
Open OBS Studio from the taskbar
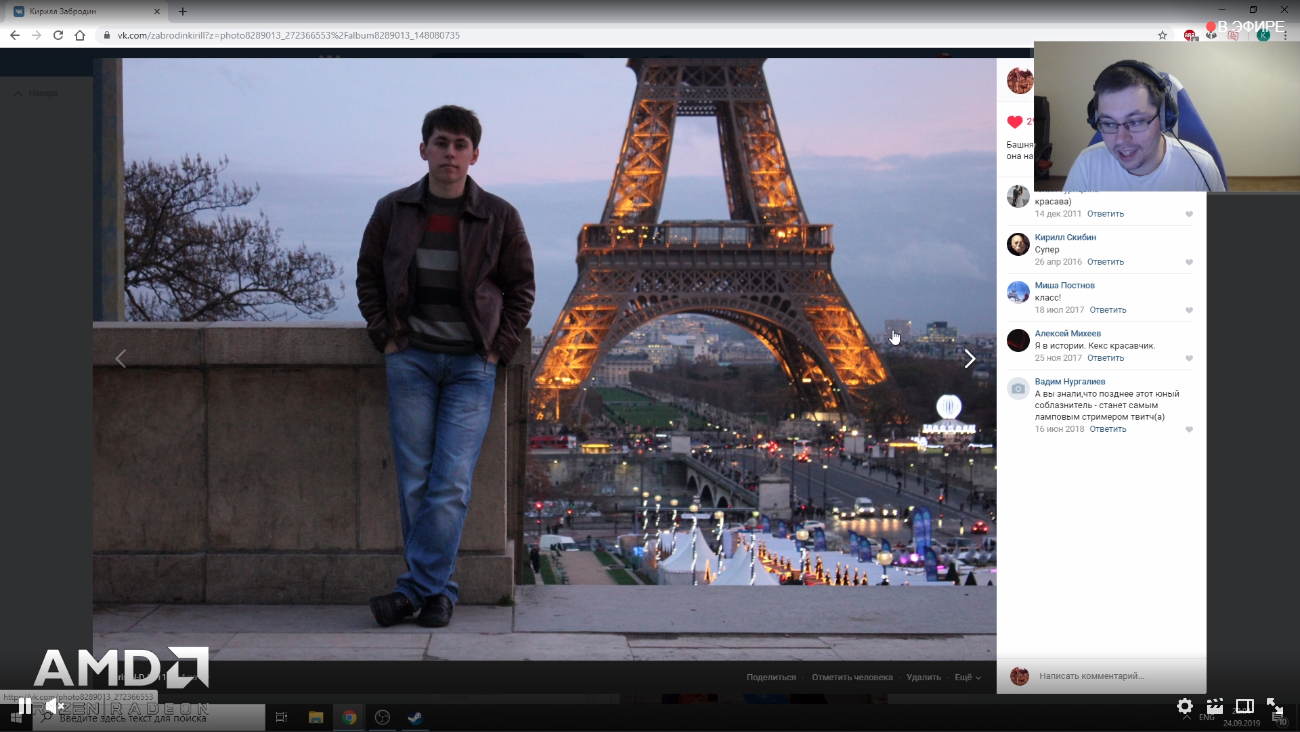381,717
